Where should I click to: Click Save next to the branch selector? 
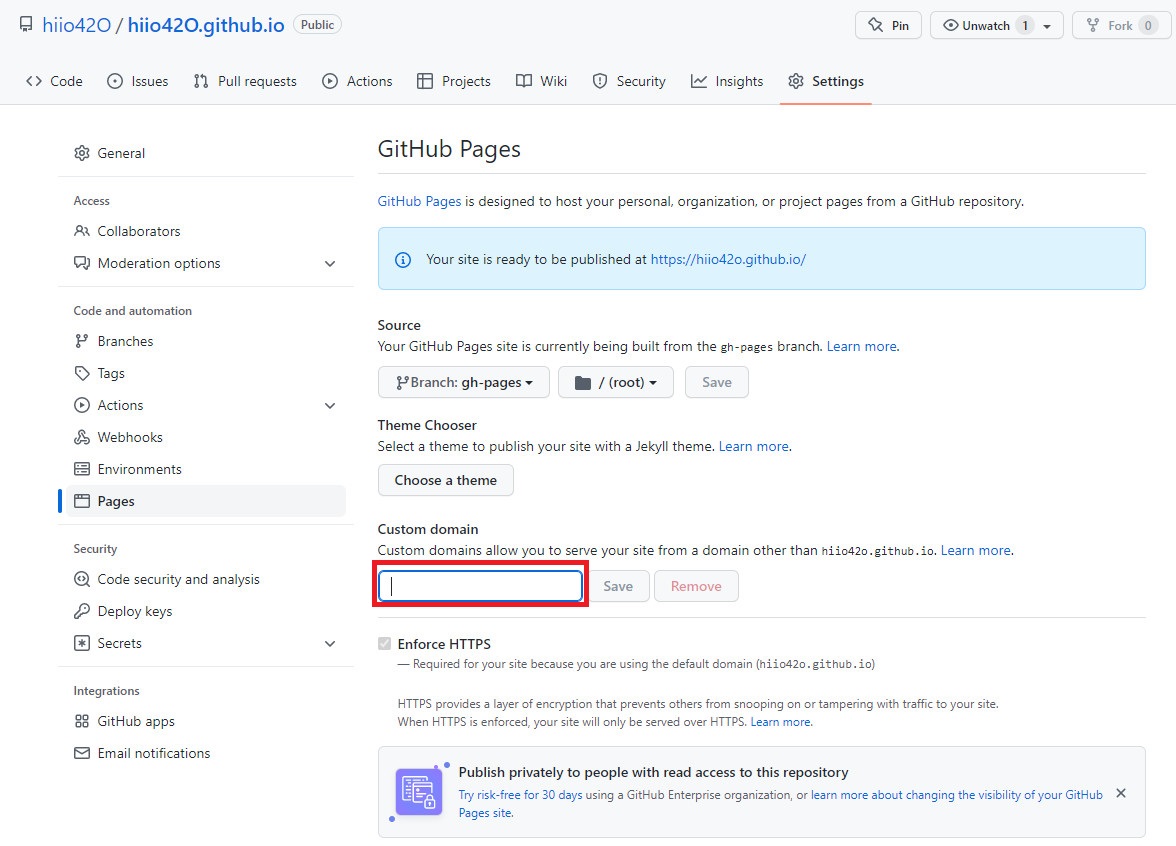coord(716,382)
